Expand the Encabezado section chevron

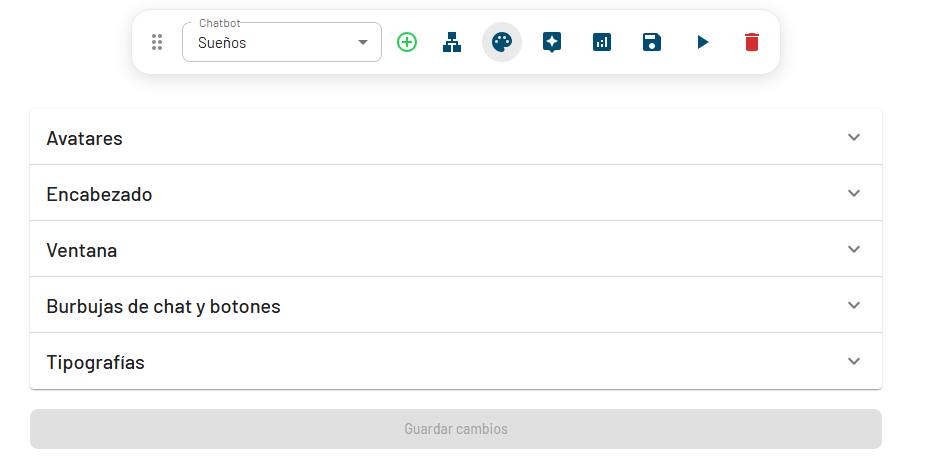click(x=853, y=193)
